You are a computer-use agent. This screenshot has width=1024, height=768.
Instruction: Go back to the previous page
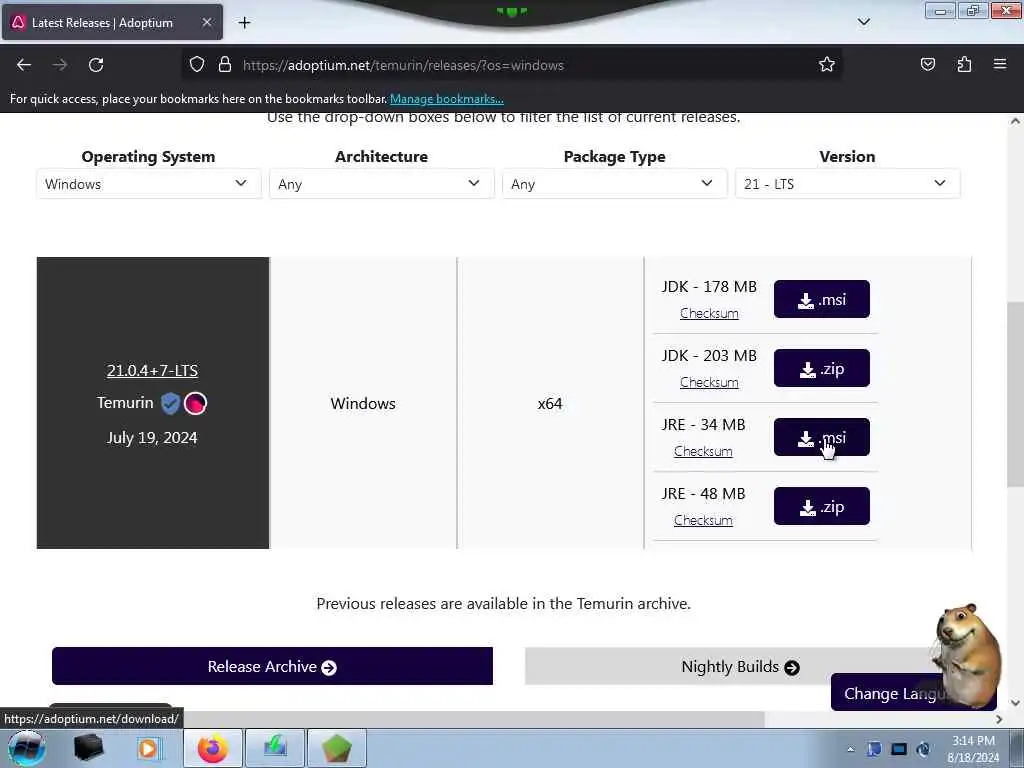coord(24,65)
